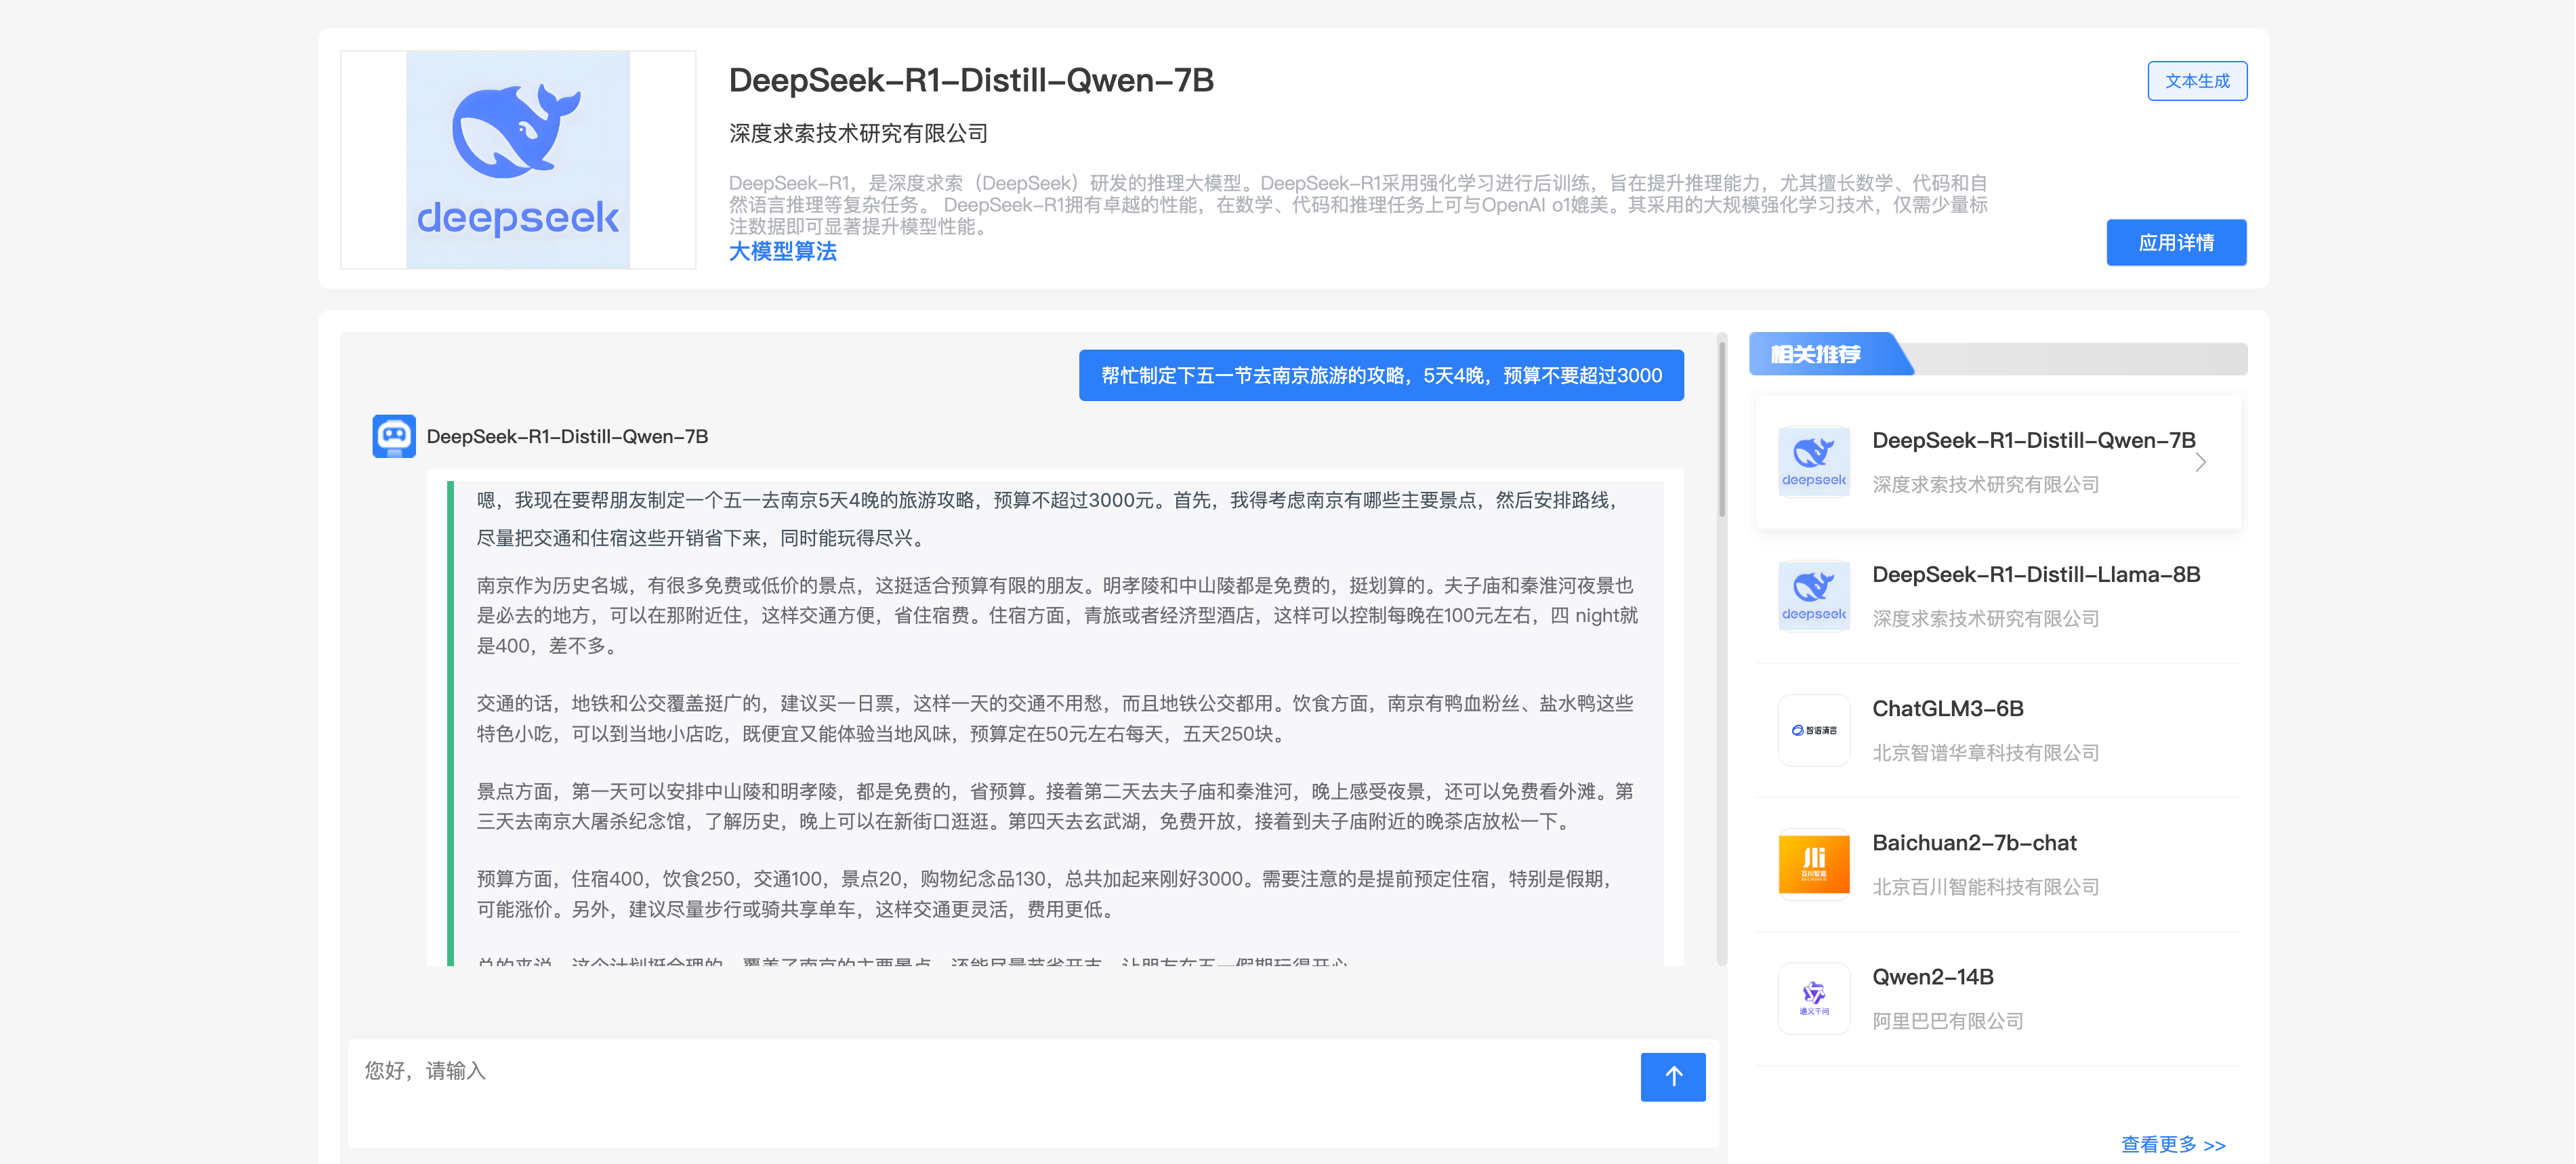Click the large DeepSeek whale logo image
The image size is (2576, 1164).
point(518,160)
